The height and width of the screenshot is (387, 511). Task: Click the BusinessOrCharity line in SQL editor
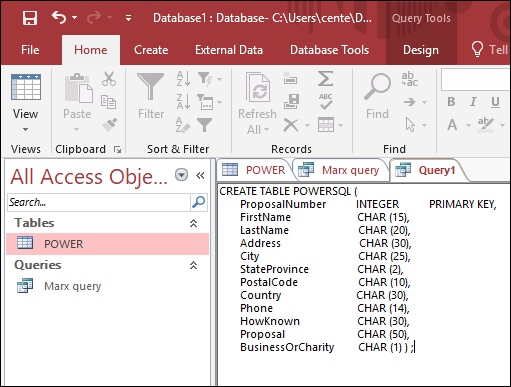327,347
